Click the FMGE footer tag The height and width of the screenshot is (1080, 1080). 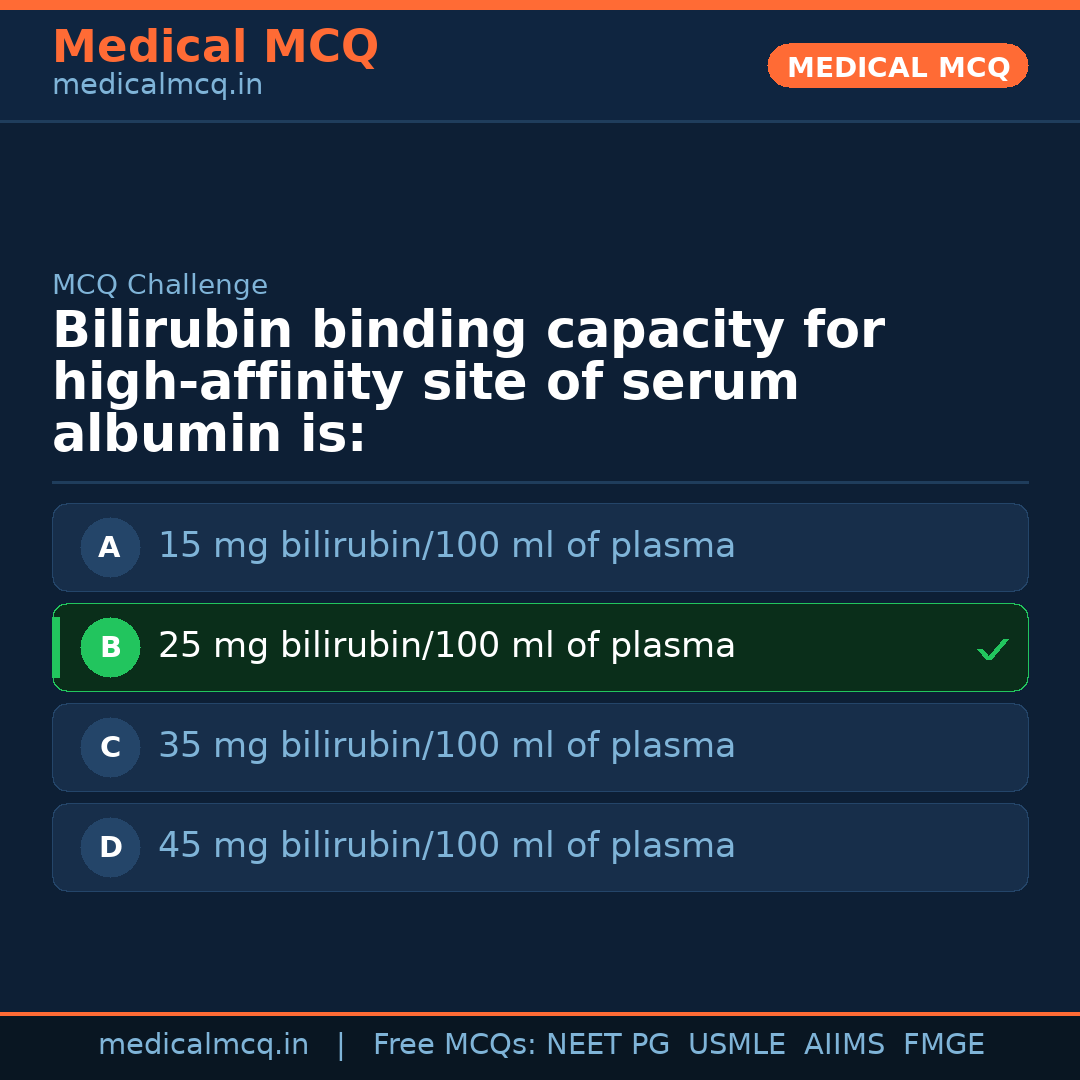tap(943, 1045)
